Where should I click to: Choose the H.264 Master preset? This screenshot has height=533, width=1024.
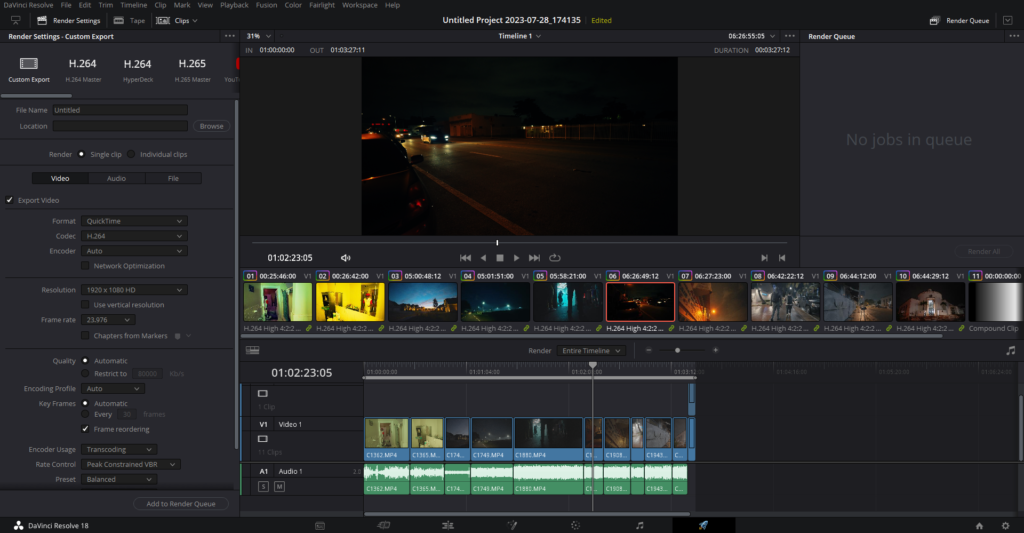83,69
